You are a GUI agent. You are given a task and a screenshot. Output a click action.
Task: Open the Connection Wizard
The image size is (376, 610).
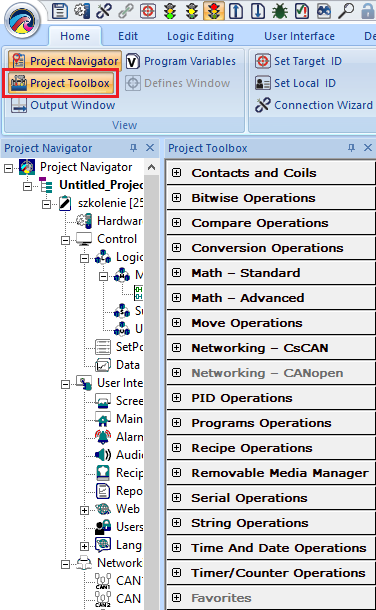pos(314,105)
